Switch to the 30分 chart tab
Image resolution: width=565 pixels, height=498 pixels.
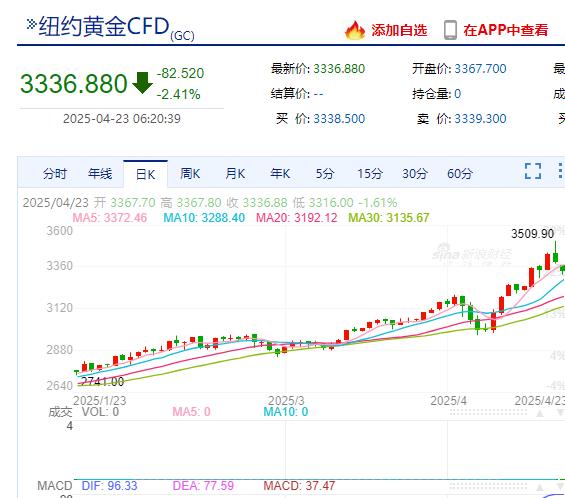point(415,174)
